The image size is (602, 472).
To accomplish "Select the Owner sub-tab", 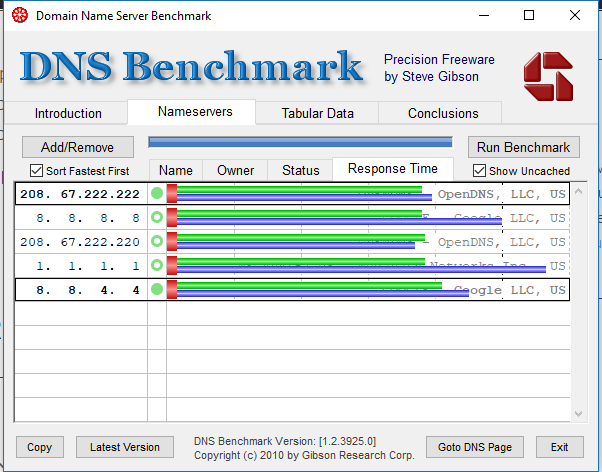I will pyautogui.click(x=235, y=170).
